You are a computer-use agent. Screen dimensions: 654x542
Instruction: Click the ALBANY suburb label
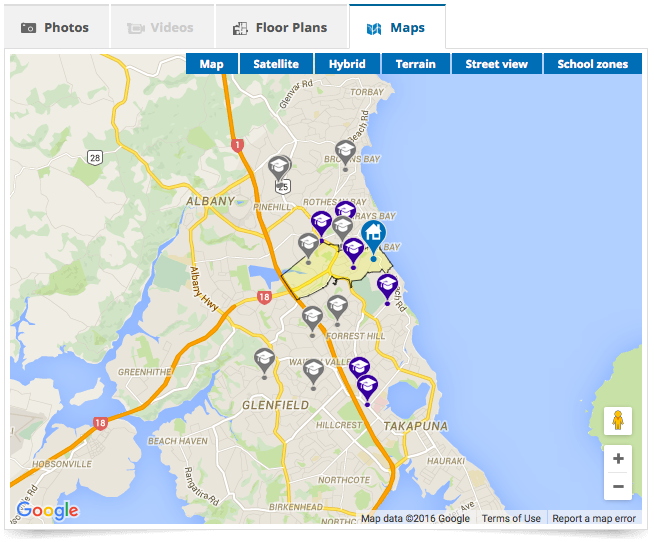[x=211, y=201]
